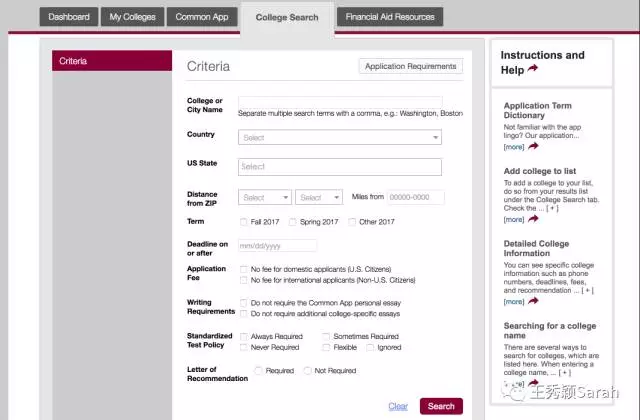Click [more] under Add college to list
The image size is (640, 420).
pos(514,220)
